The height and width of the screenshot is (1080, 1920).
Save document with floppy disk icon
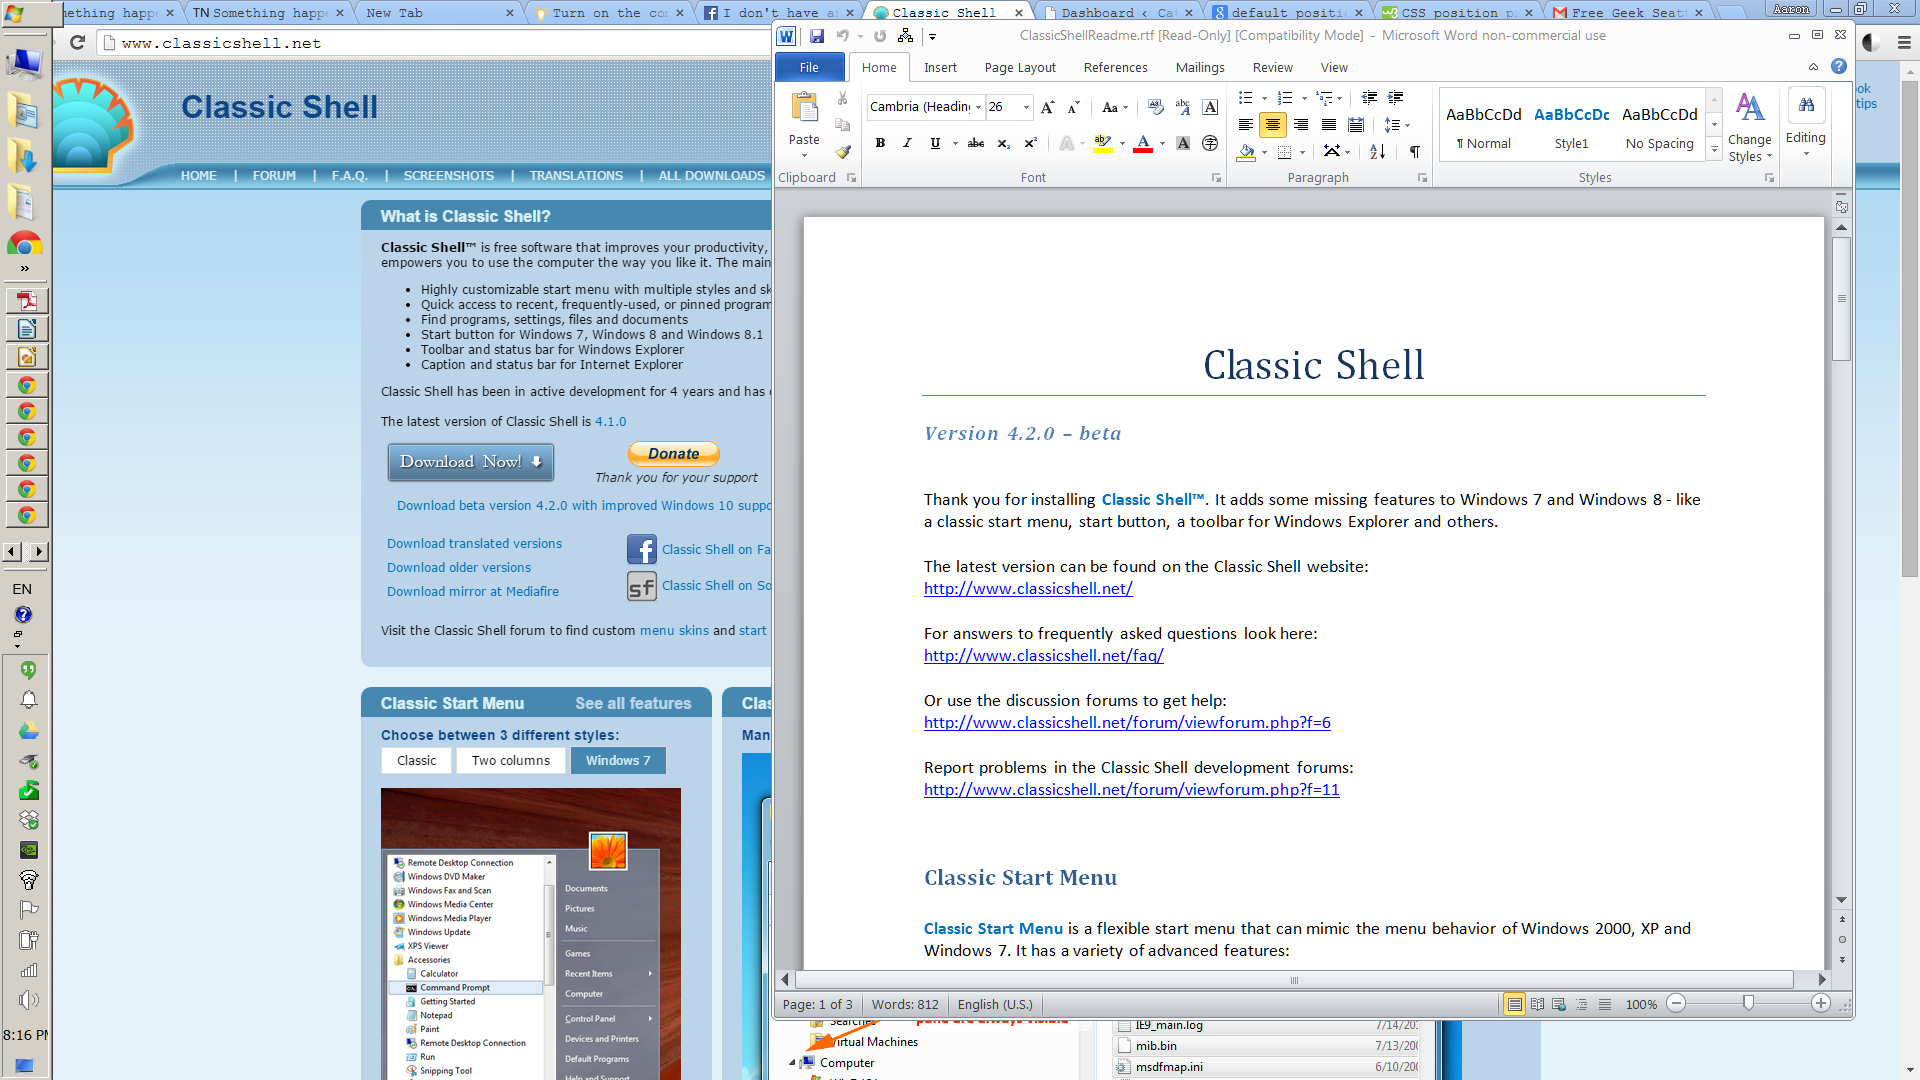817,36
